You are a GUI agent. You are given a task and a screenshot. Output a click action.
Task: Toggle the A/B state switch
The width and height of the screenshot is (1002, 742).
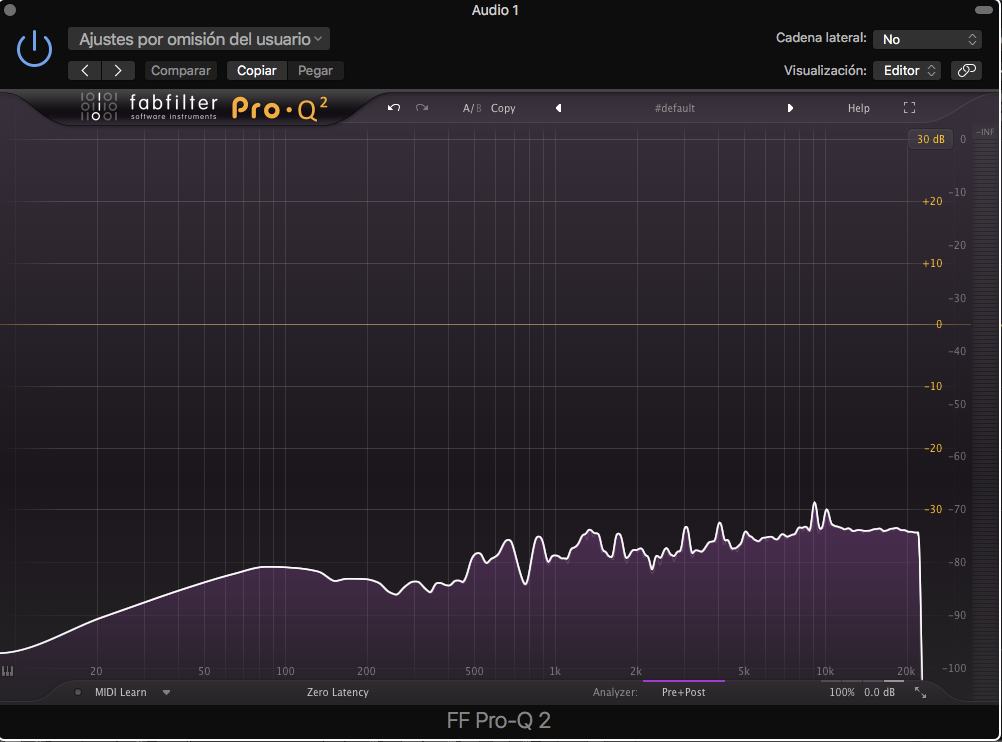471,108
